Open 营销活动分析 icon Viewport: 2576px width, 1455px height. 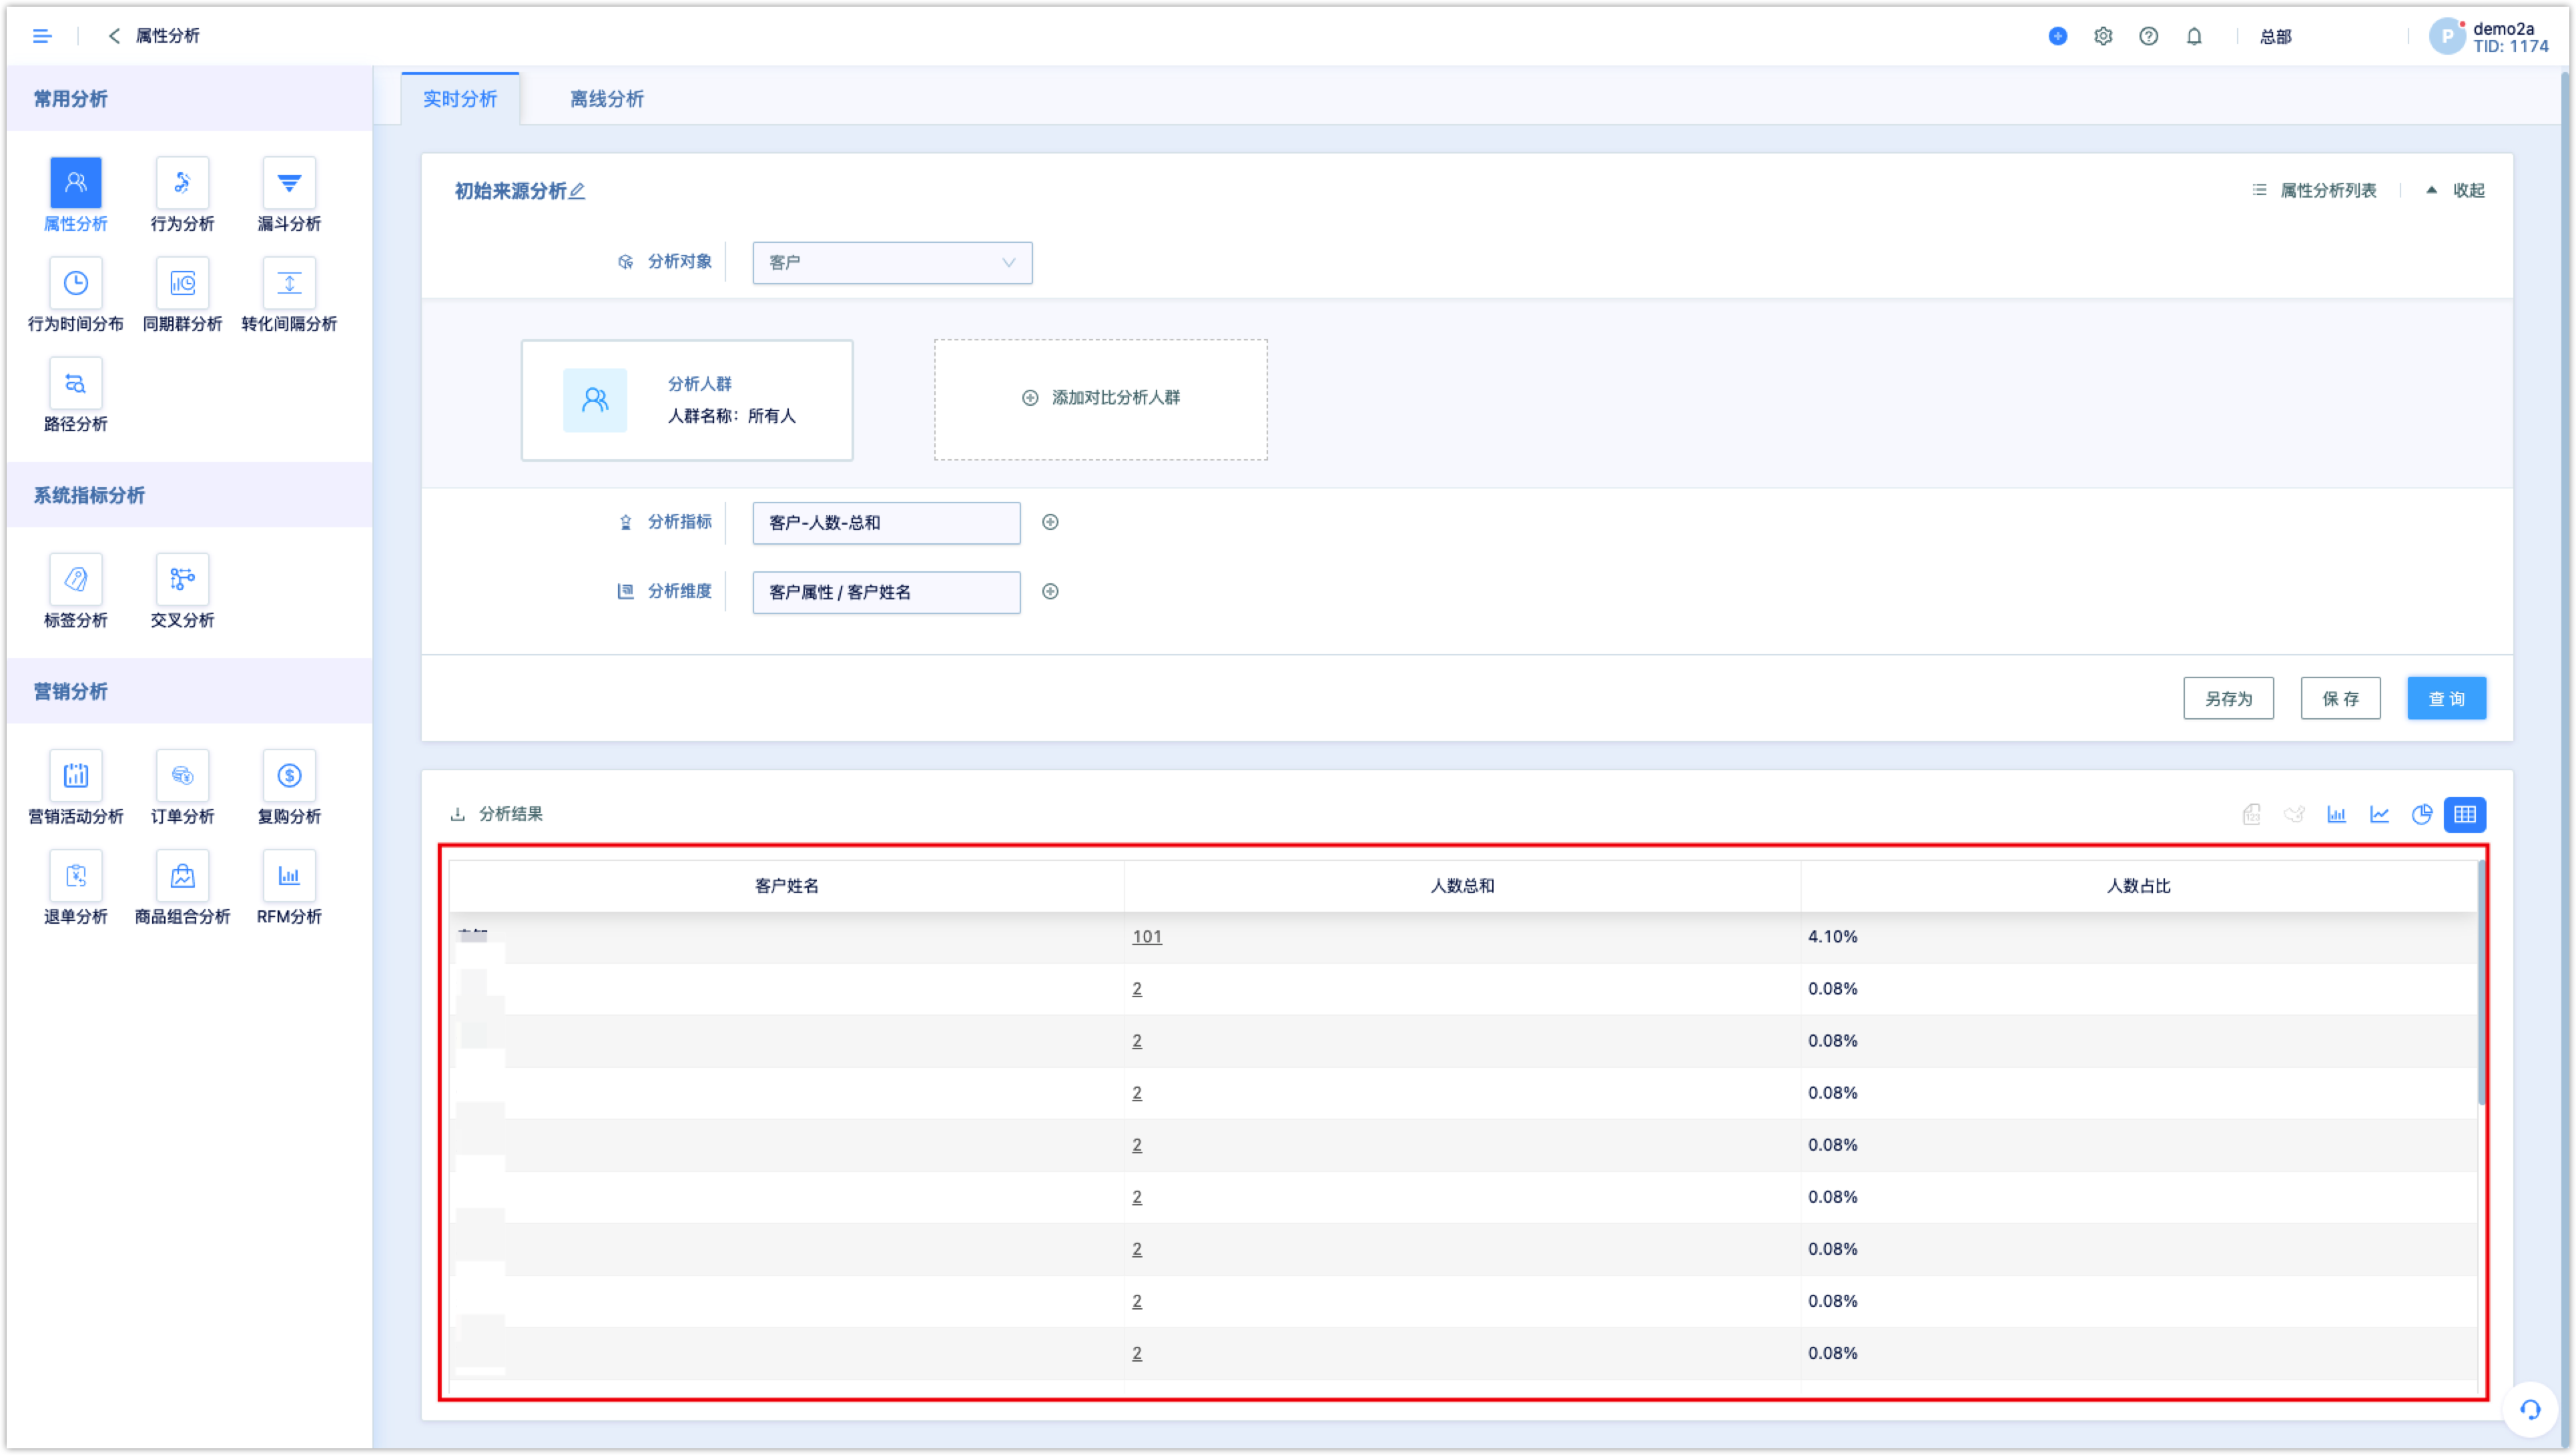76,775
